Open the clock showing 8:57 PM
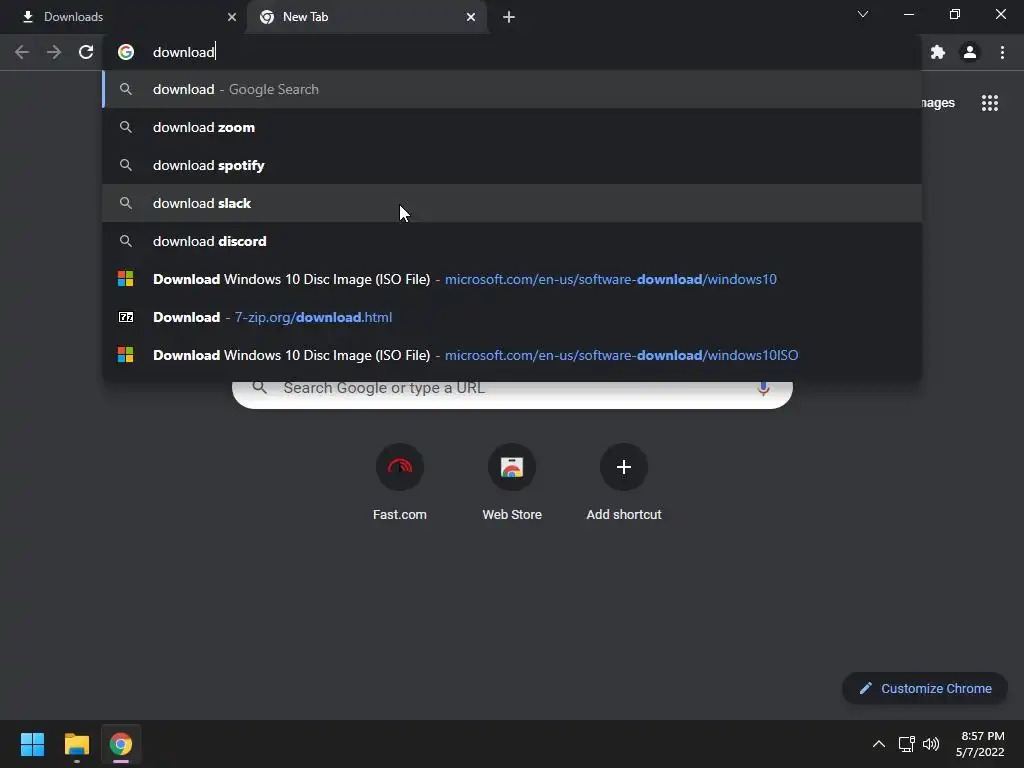Image resolution: width=1024 pixels, height=768 pixels. (x=980, y=744)
